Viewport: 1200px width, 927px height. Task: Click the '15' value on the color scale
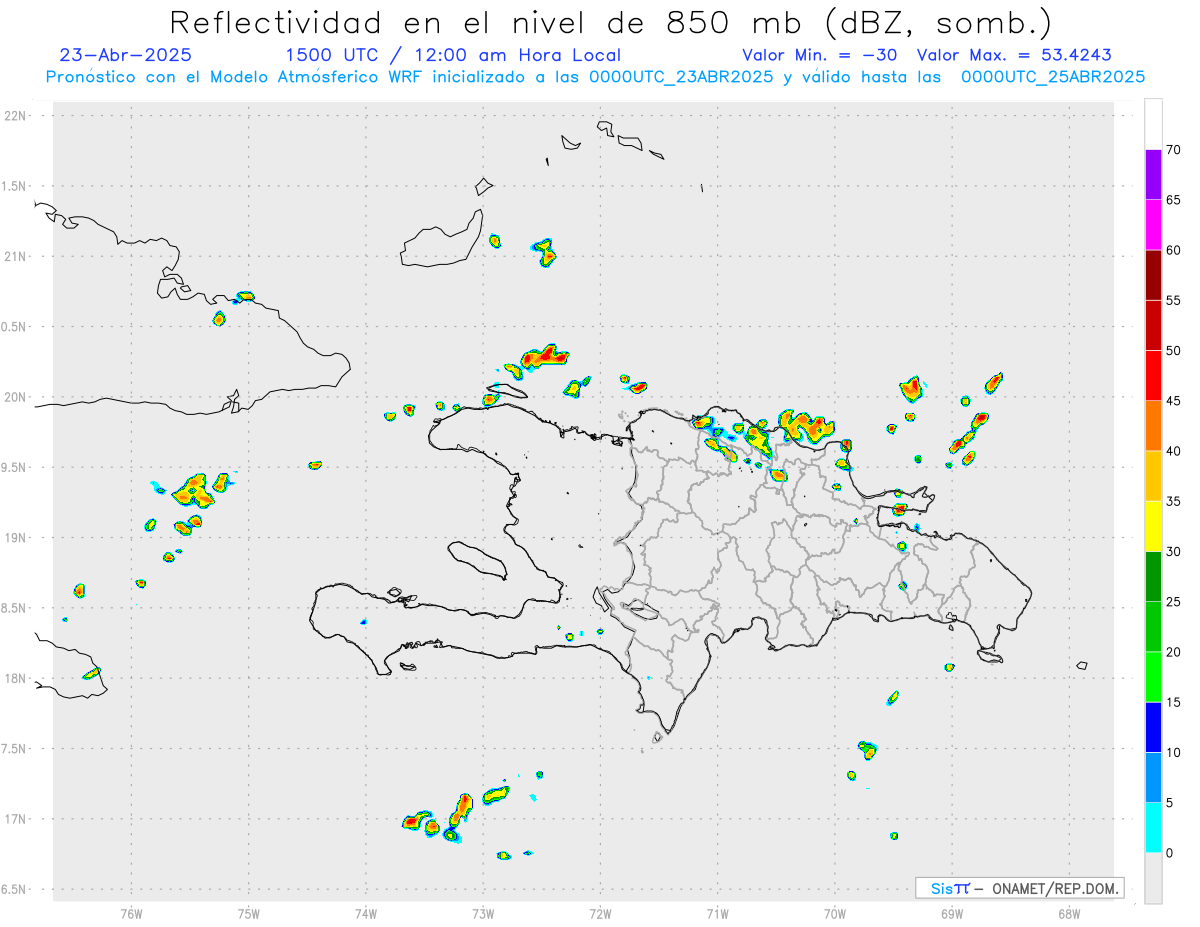click(x=1173, y=702)
